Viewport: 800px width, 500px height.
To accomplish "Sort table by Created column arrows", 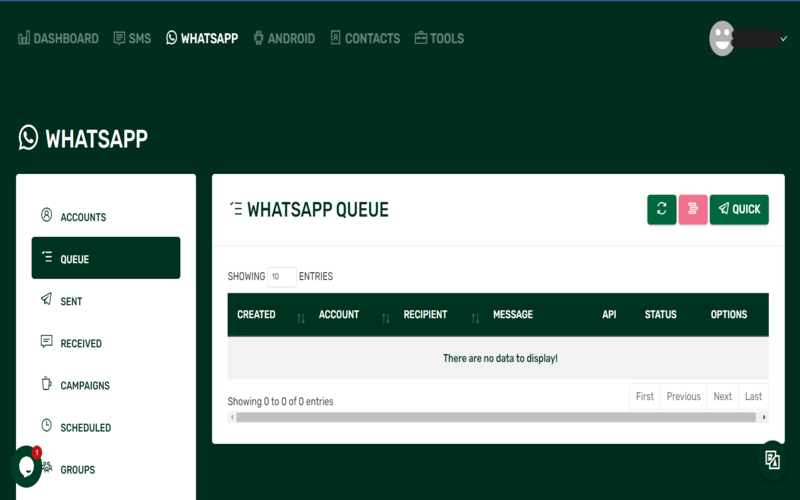I will 301,317.
